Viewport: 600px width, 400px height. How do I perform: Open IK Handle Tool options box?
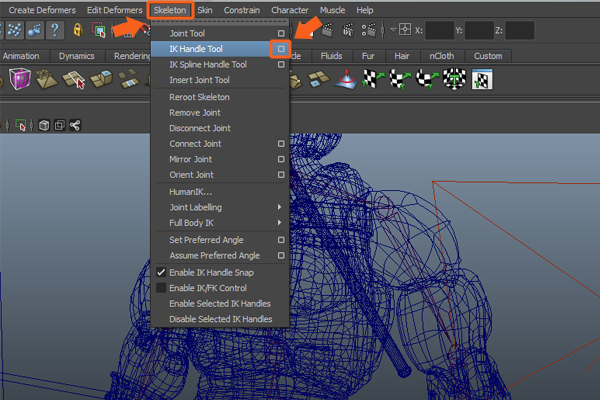[x=281, y=48]
